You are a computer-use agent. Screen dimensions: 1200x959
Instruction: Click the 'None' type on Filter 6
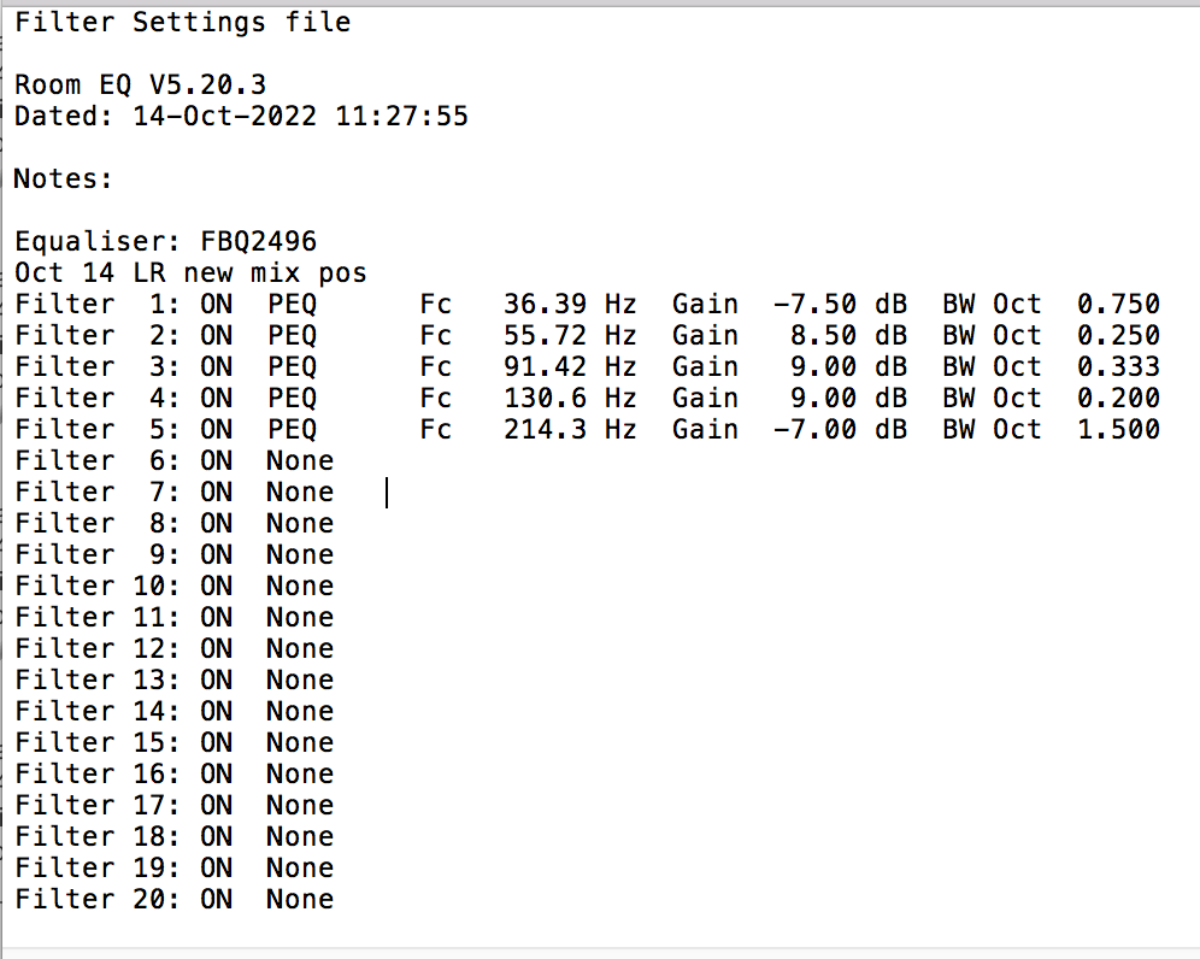coord(299,460)
